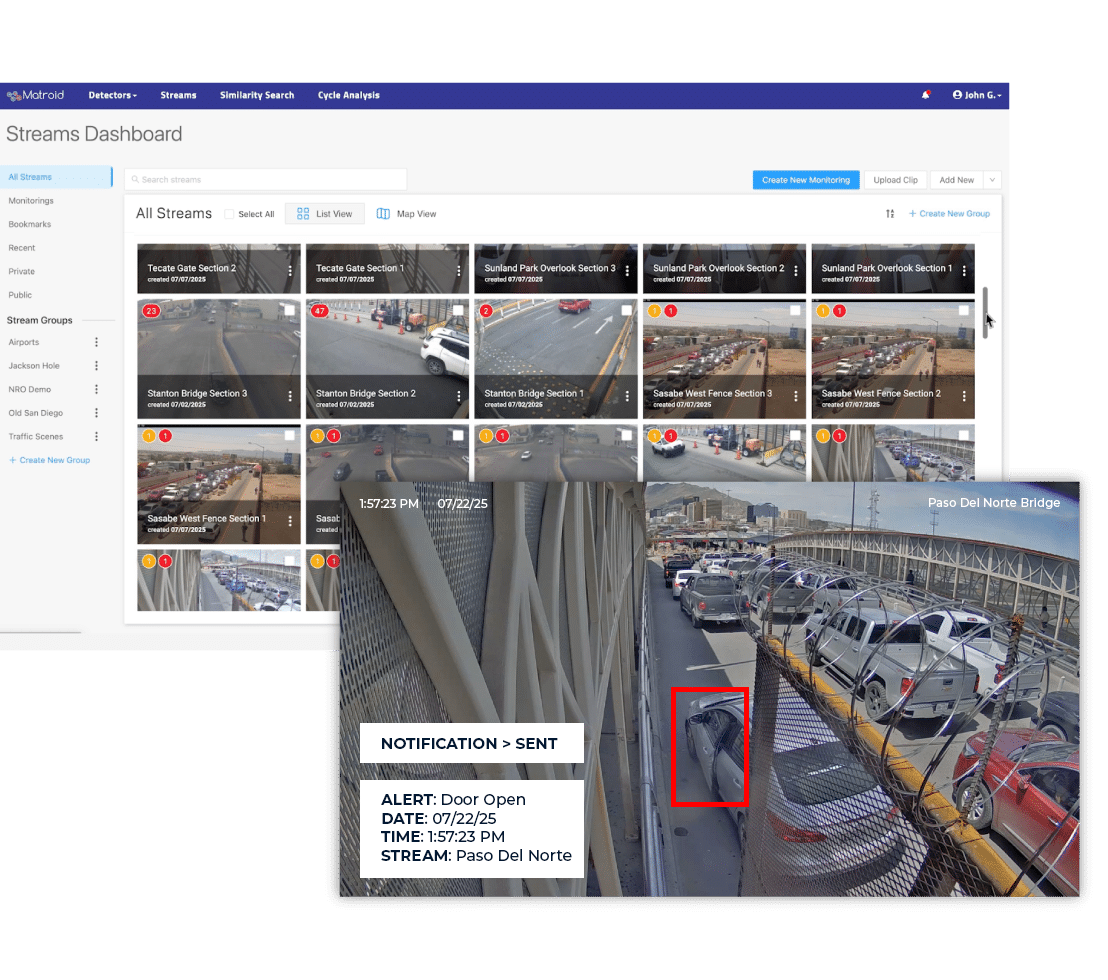Open Cycle Analysis in the navbar
Screen dimensions: 1108x980
tap(348, 95)
